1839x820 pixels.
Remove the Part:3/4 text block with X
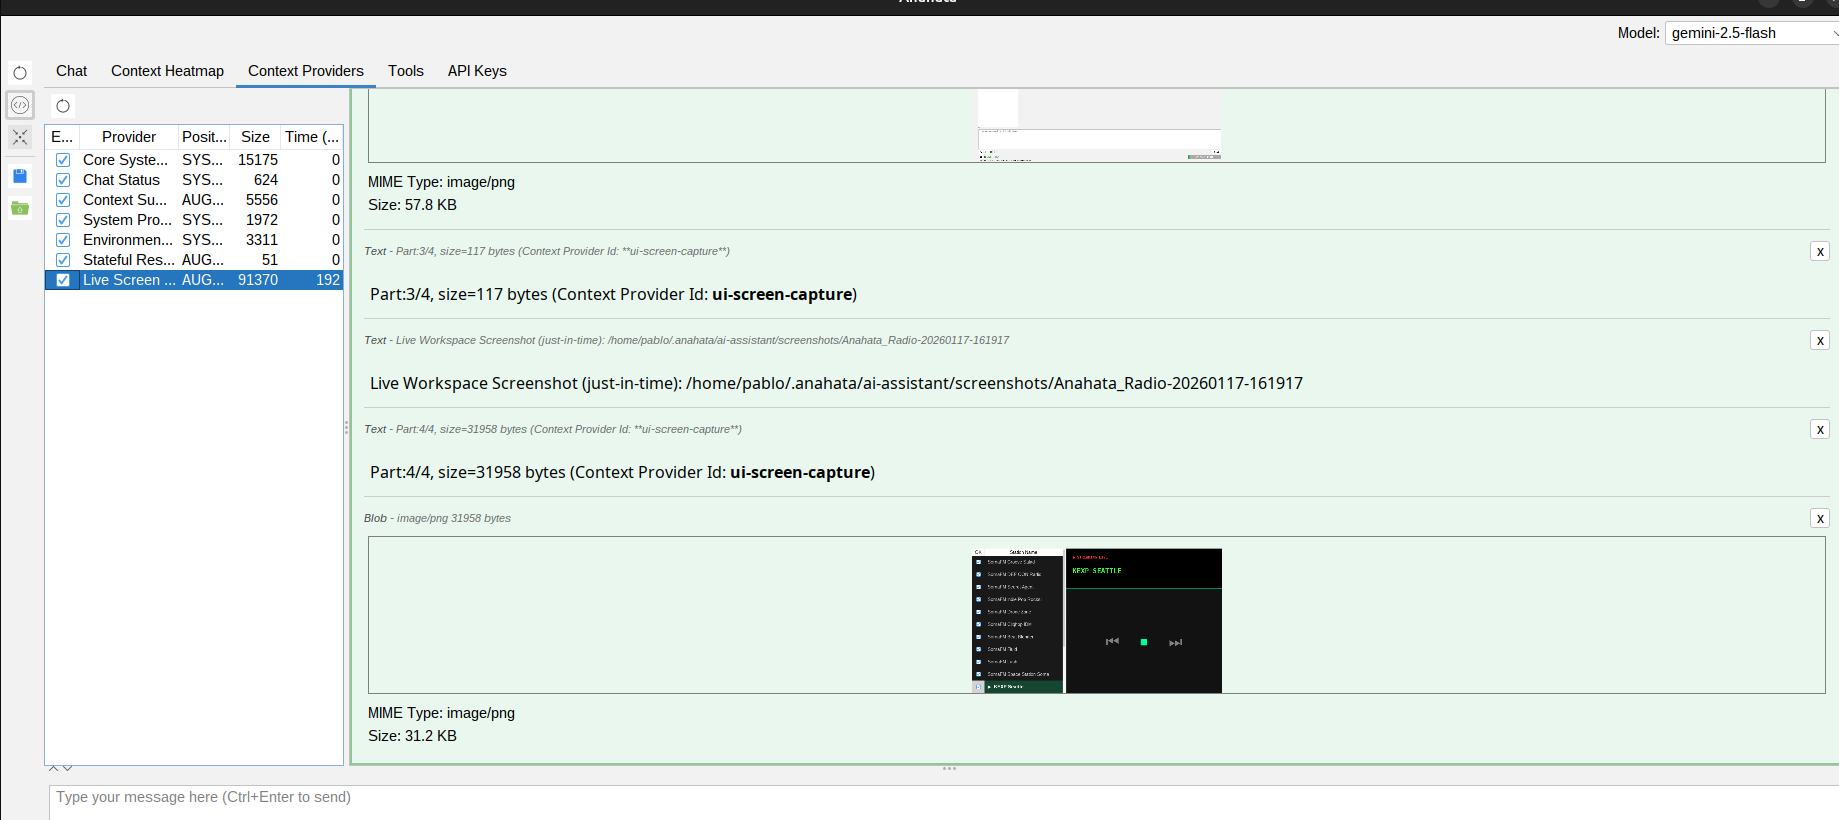click(1820, 252)
